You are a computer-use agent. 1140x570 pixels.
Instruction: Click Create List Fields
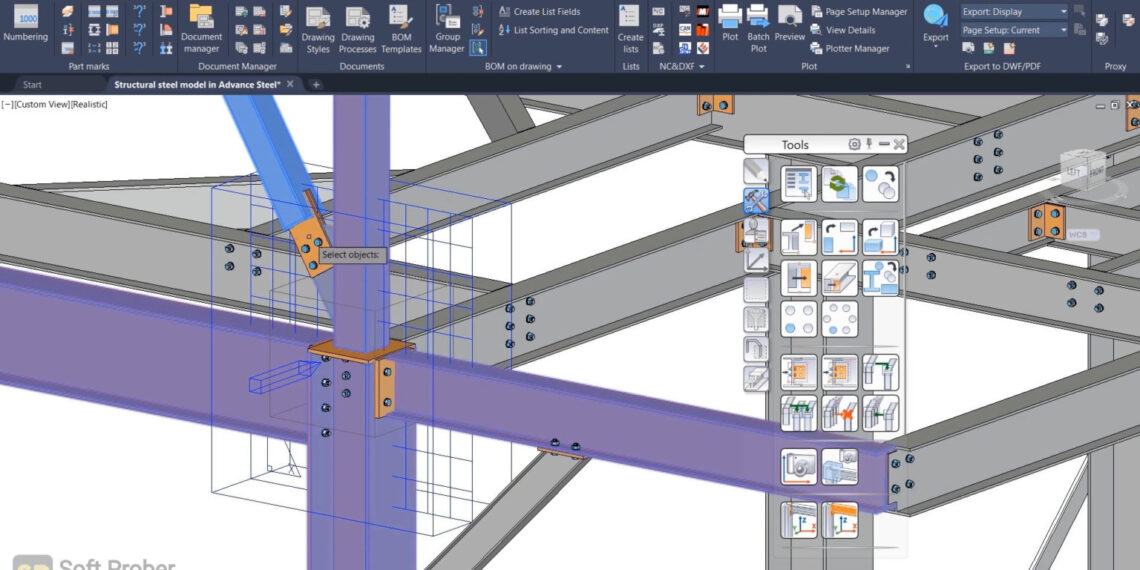pyautogui.click(x=540, y=12)
